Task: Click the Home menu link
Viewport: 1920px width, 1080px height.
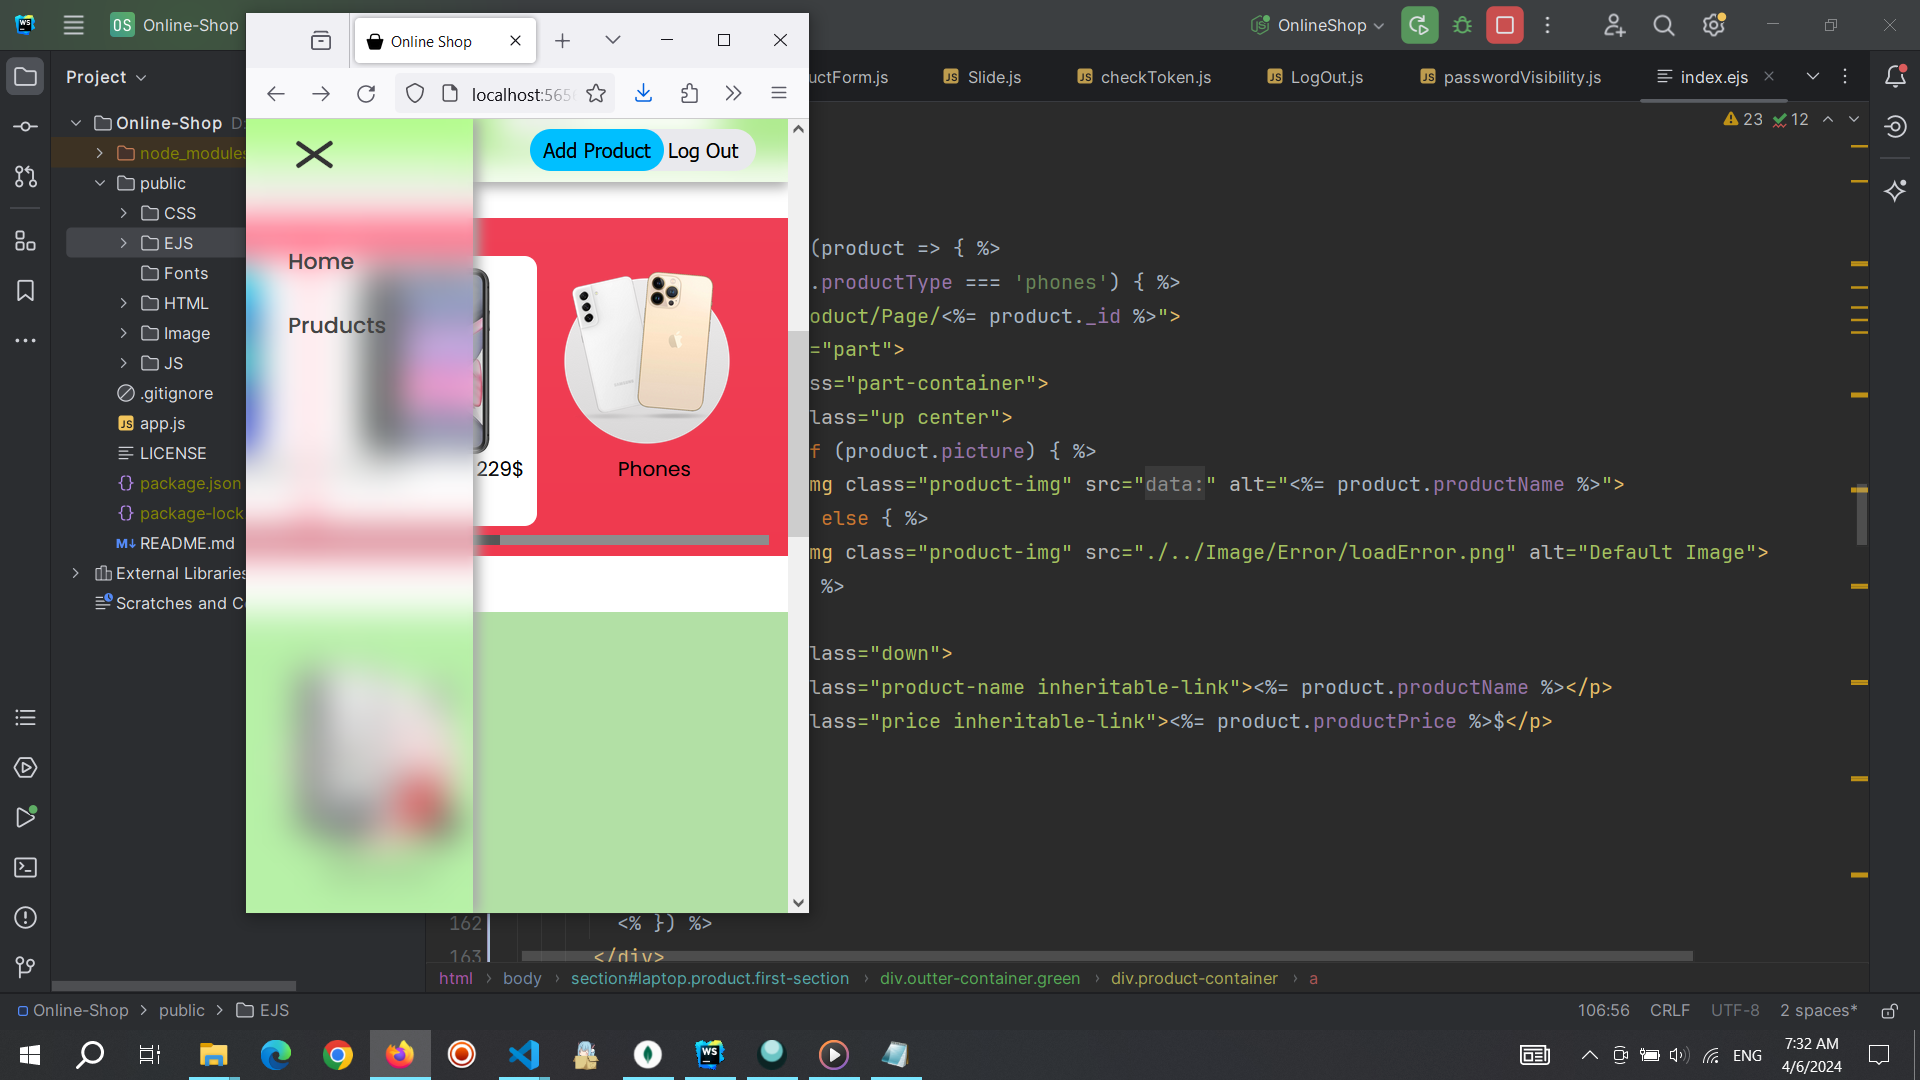Action: [x=321, y=261]
